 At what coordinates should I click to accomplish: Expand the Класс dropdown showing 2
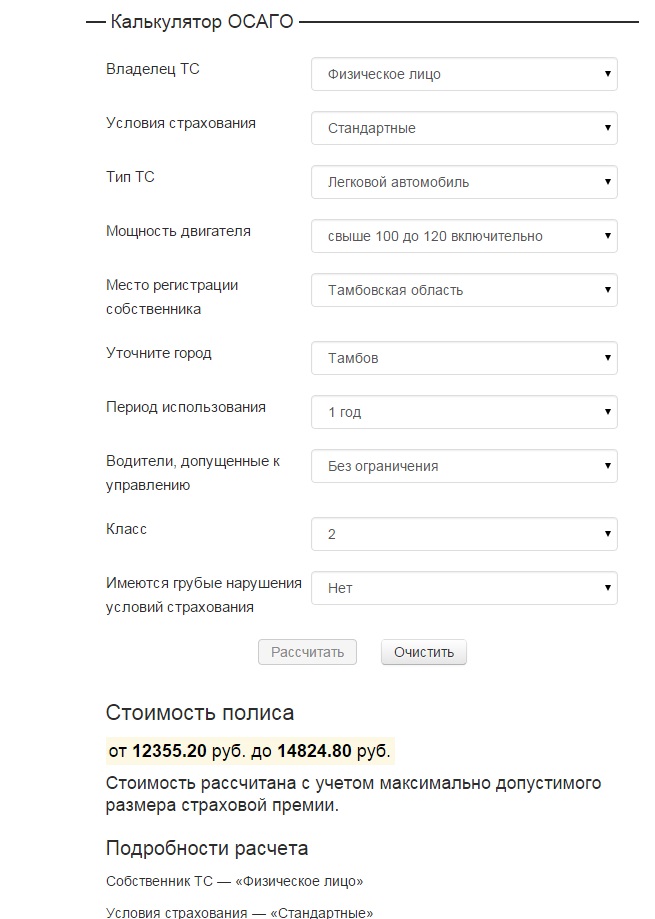click(464, 534)
